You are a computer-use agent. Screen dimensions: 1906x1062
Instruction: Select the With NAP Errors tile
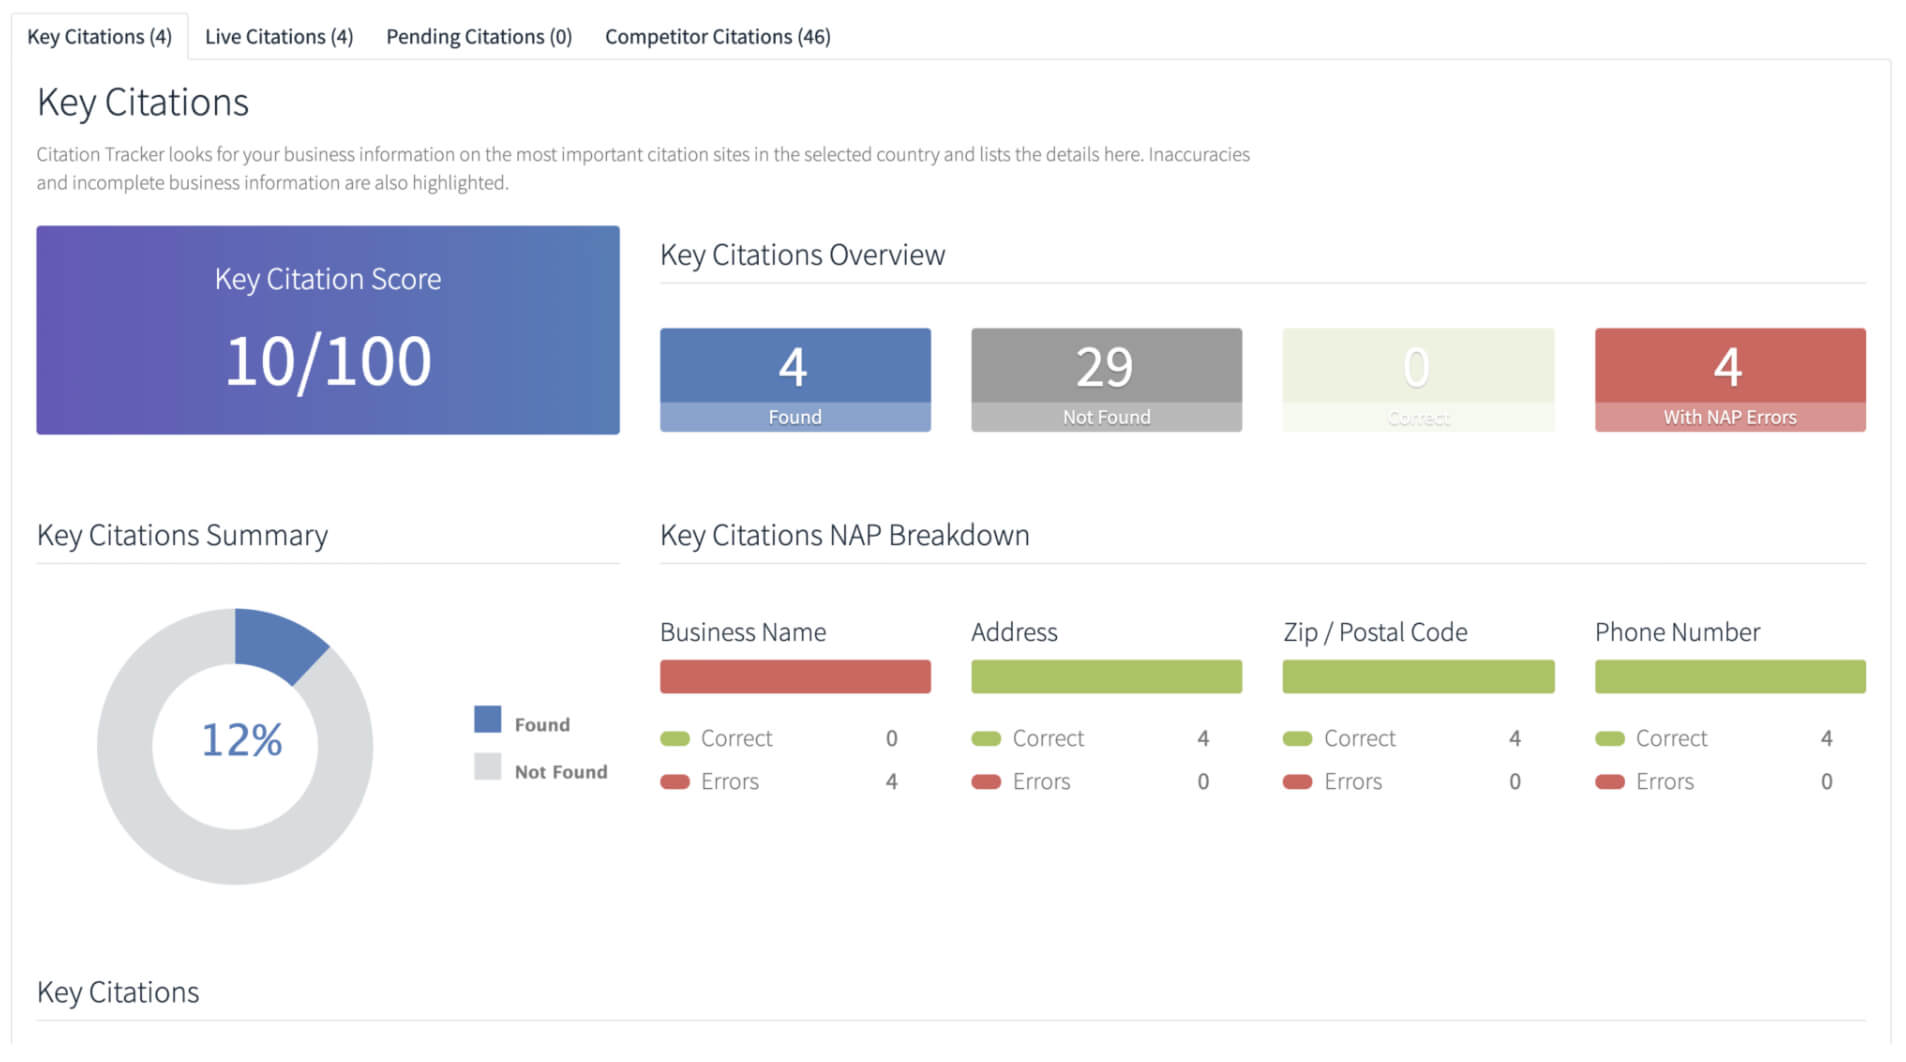coord(1729,379)
